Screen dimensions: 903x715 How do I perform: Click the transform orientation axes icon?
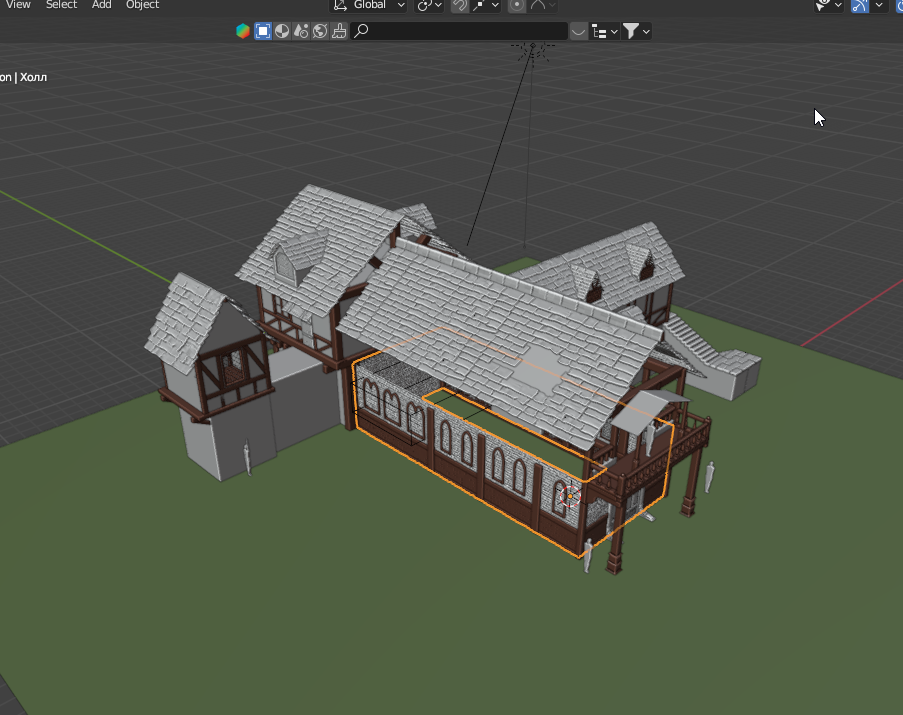tap(340, 5)
